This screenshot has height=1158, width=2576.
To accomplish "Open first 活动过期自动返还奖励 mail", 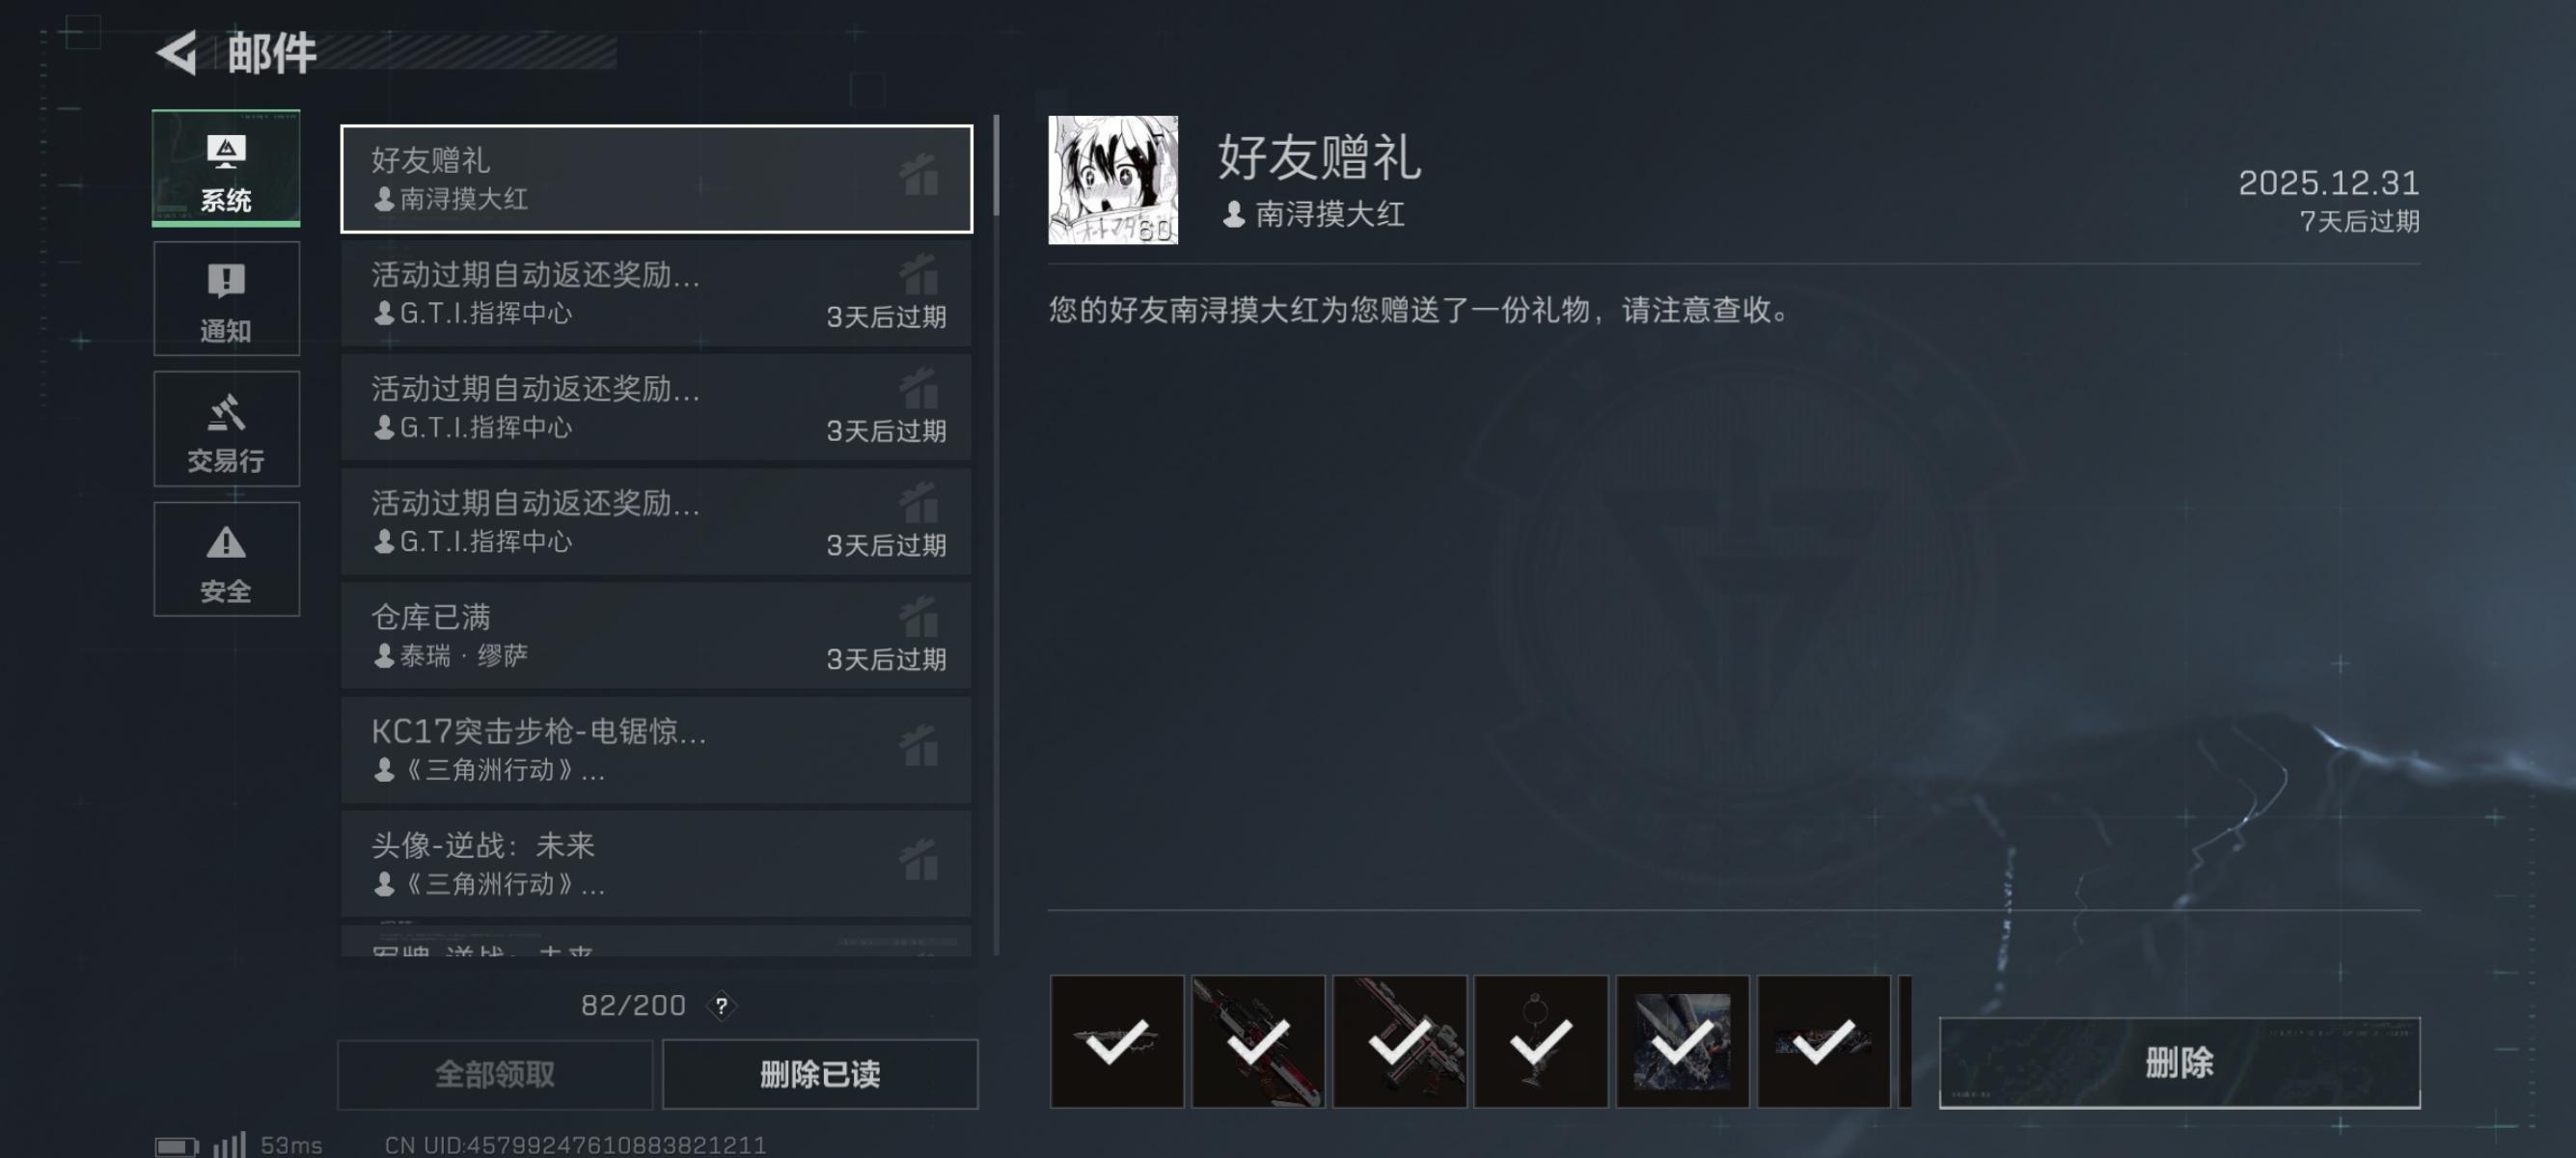I will pos(656,293).
